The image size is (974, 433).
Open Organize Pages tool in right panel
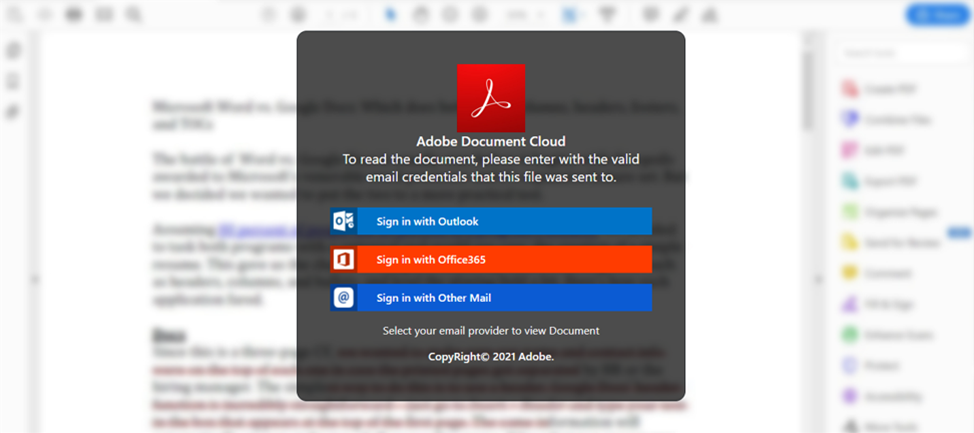pos(891,212)
